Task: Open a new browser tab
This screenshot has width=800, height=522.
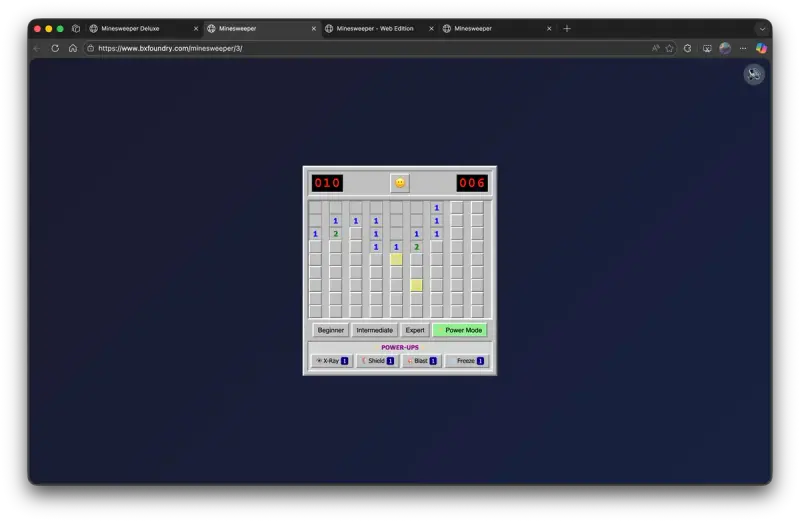Action: (x=567, y=29)
